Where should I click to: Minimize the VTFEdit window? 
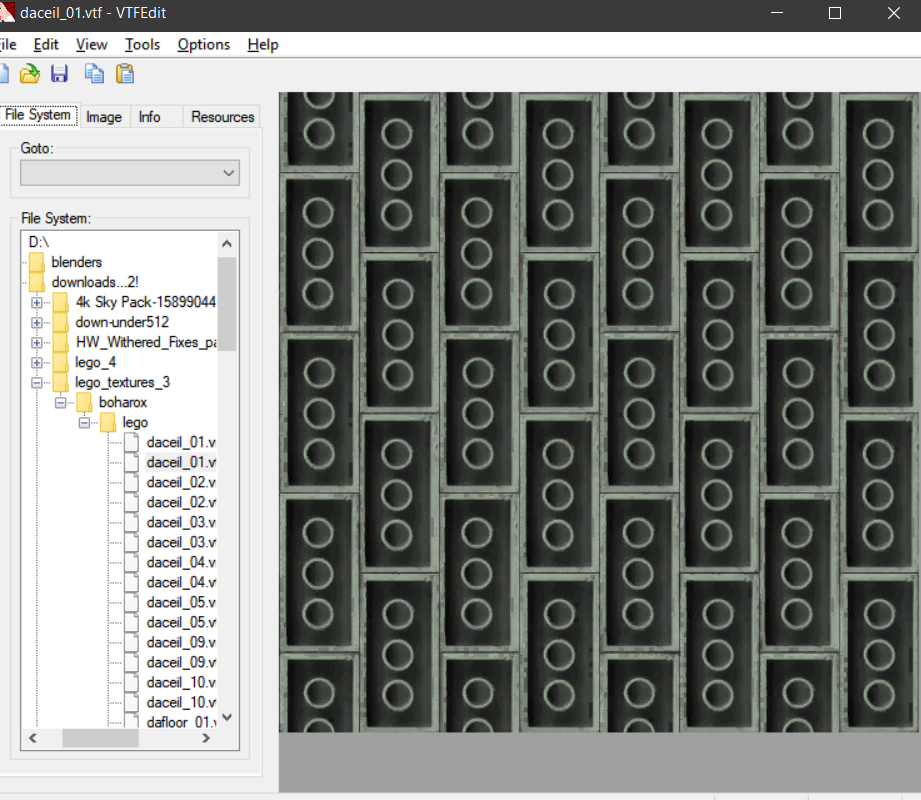click(777, 13)
